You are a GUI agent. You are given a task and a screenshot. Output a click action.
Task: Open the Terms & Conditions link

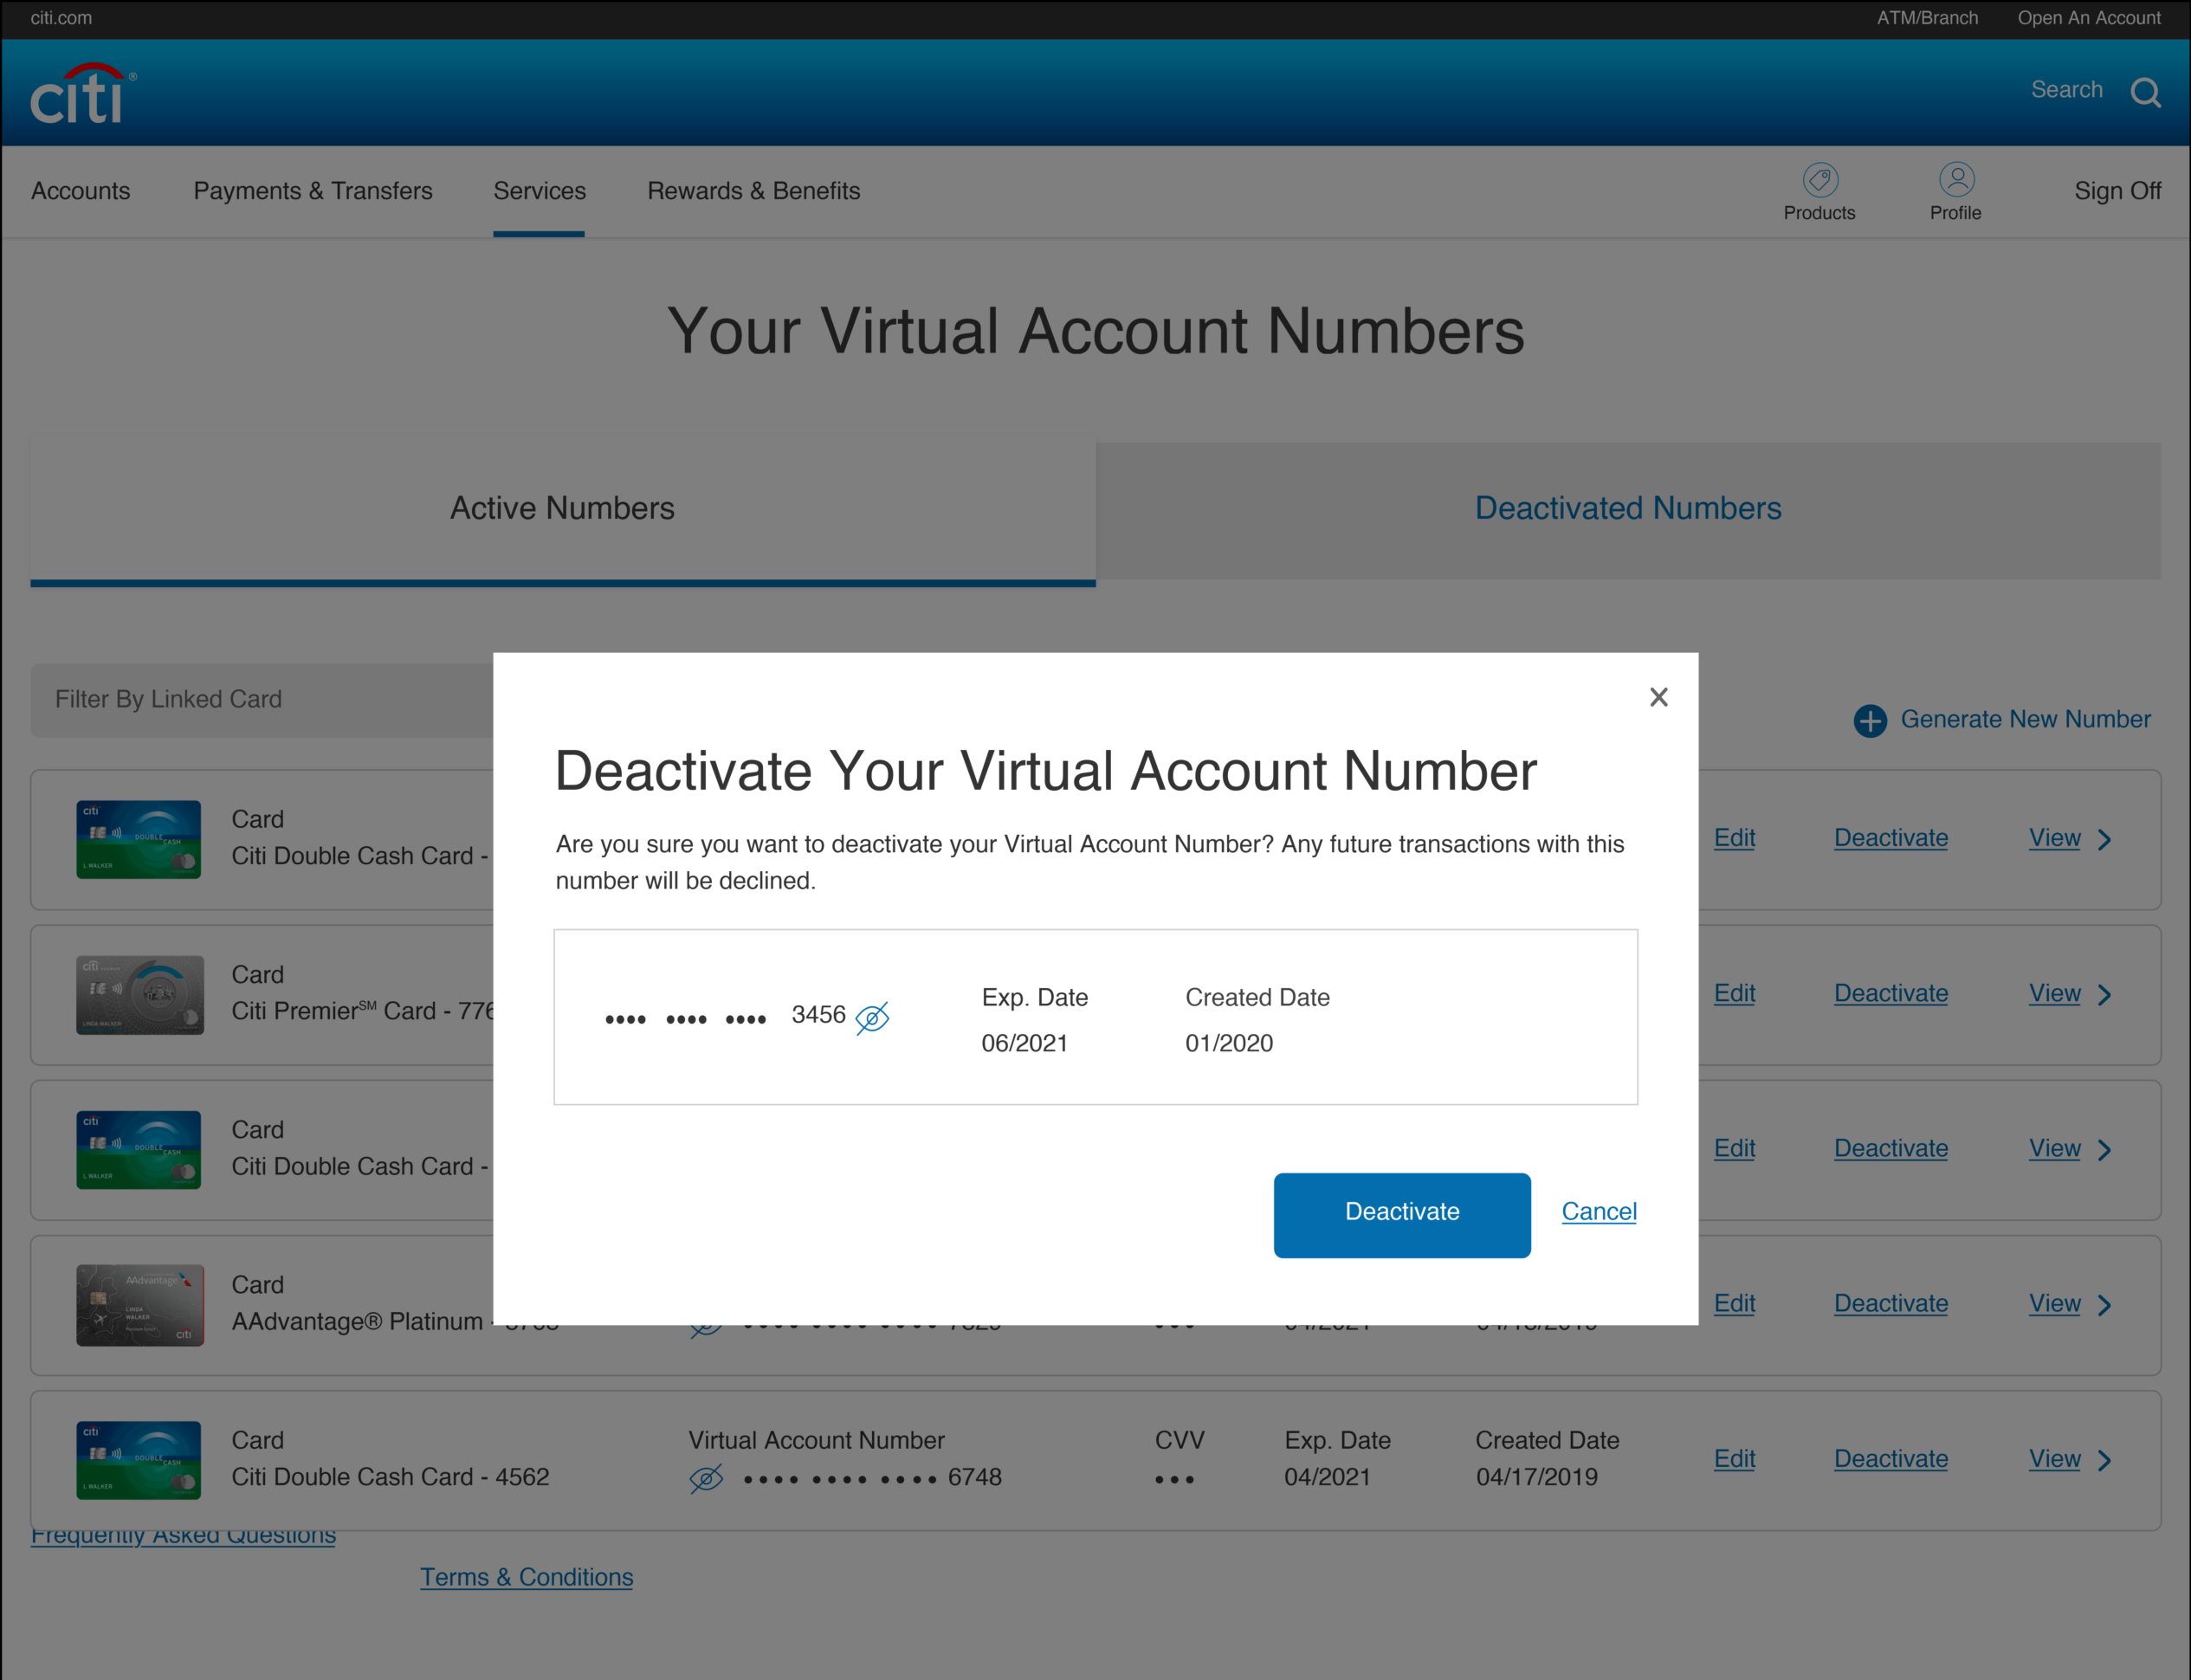[x=526, y=1577]
